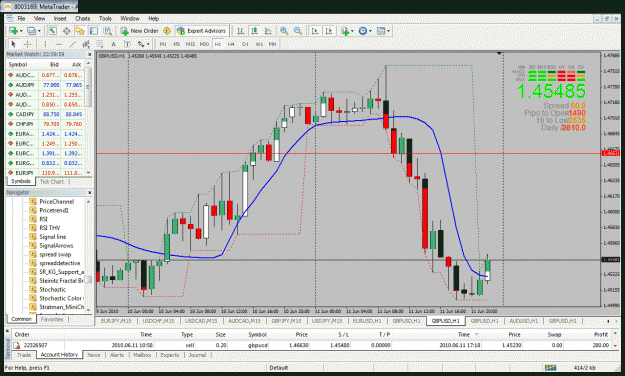
Task: Open the Insert menu
Action: pyautogui.click(x=60, y=18)
